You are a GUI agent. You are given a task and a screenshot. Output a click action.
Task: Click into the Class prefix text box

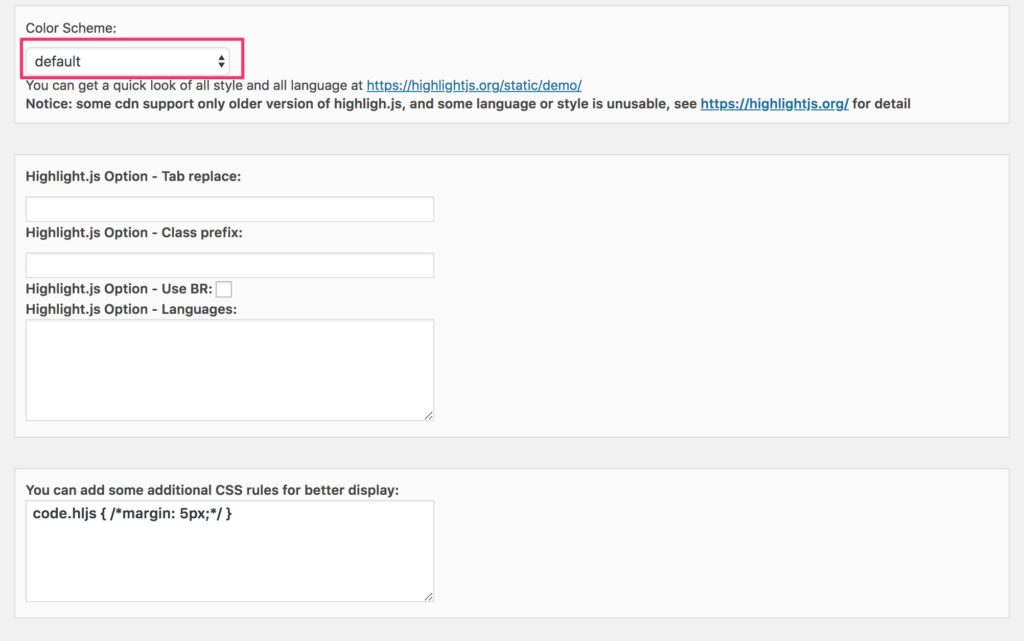229,265
